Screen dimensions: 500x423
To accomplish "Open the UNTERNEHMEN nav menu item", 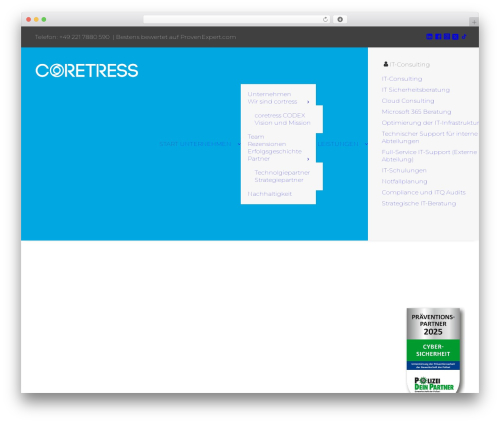I will tap(206, 144).
